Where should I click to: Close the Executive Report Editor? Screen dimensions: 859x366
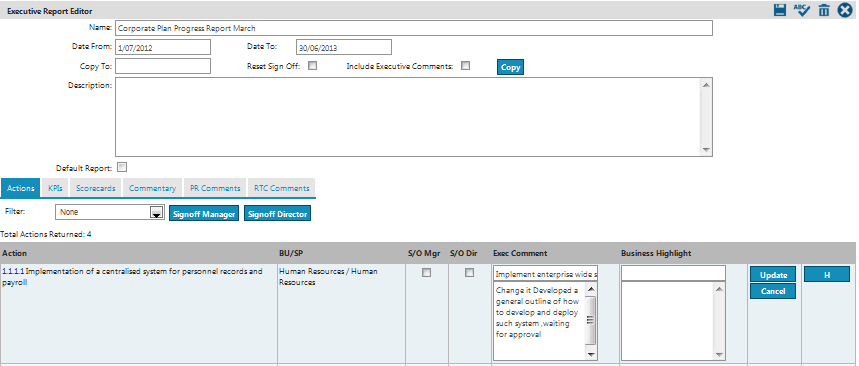845,10
